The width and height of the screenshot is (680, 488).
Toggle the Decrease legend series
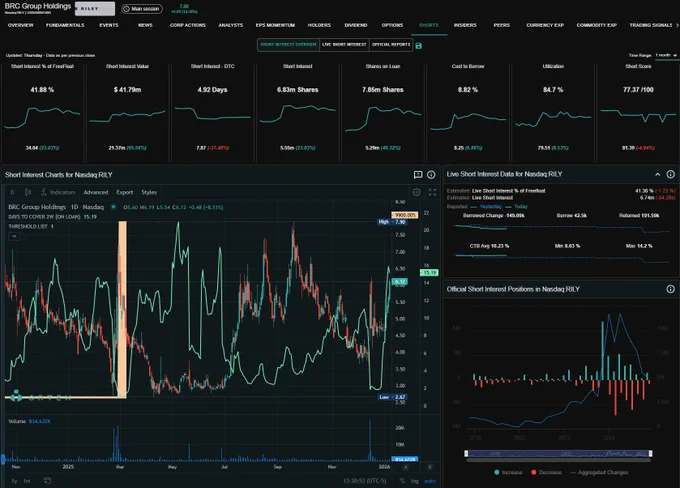pyautogui.click(x=546, y=472)
